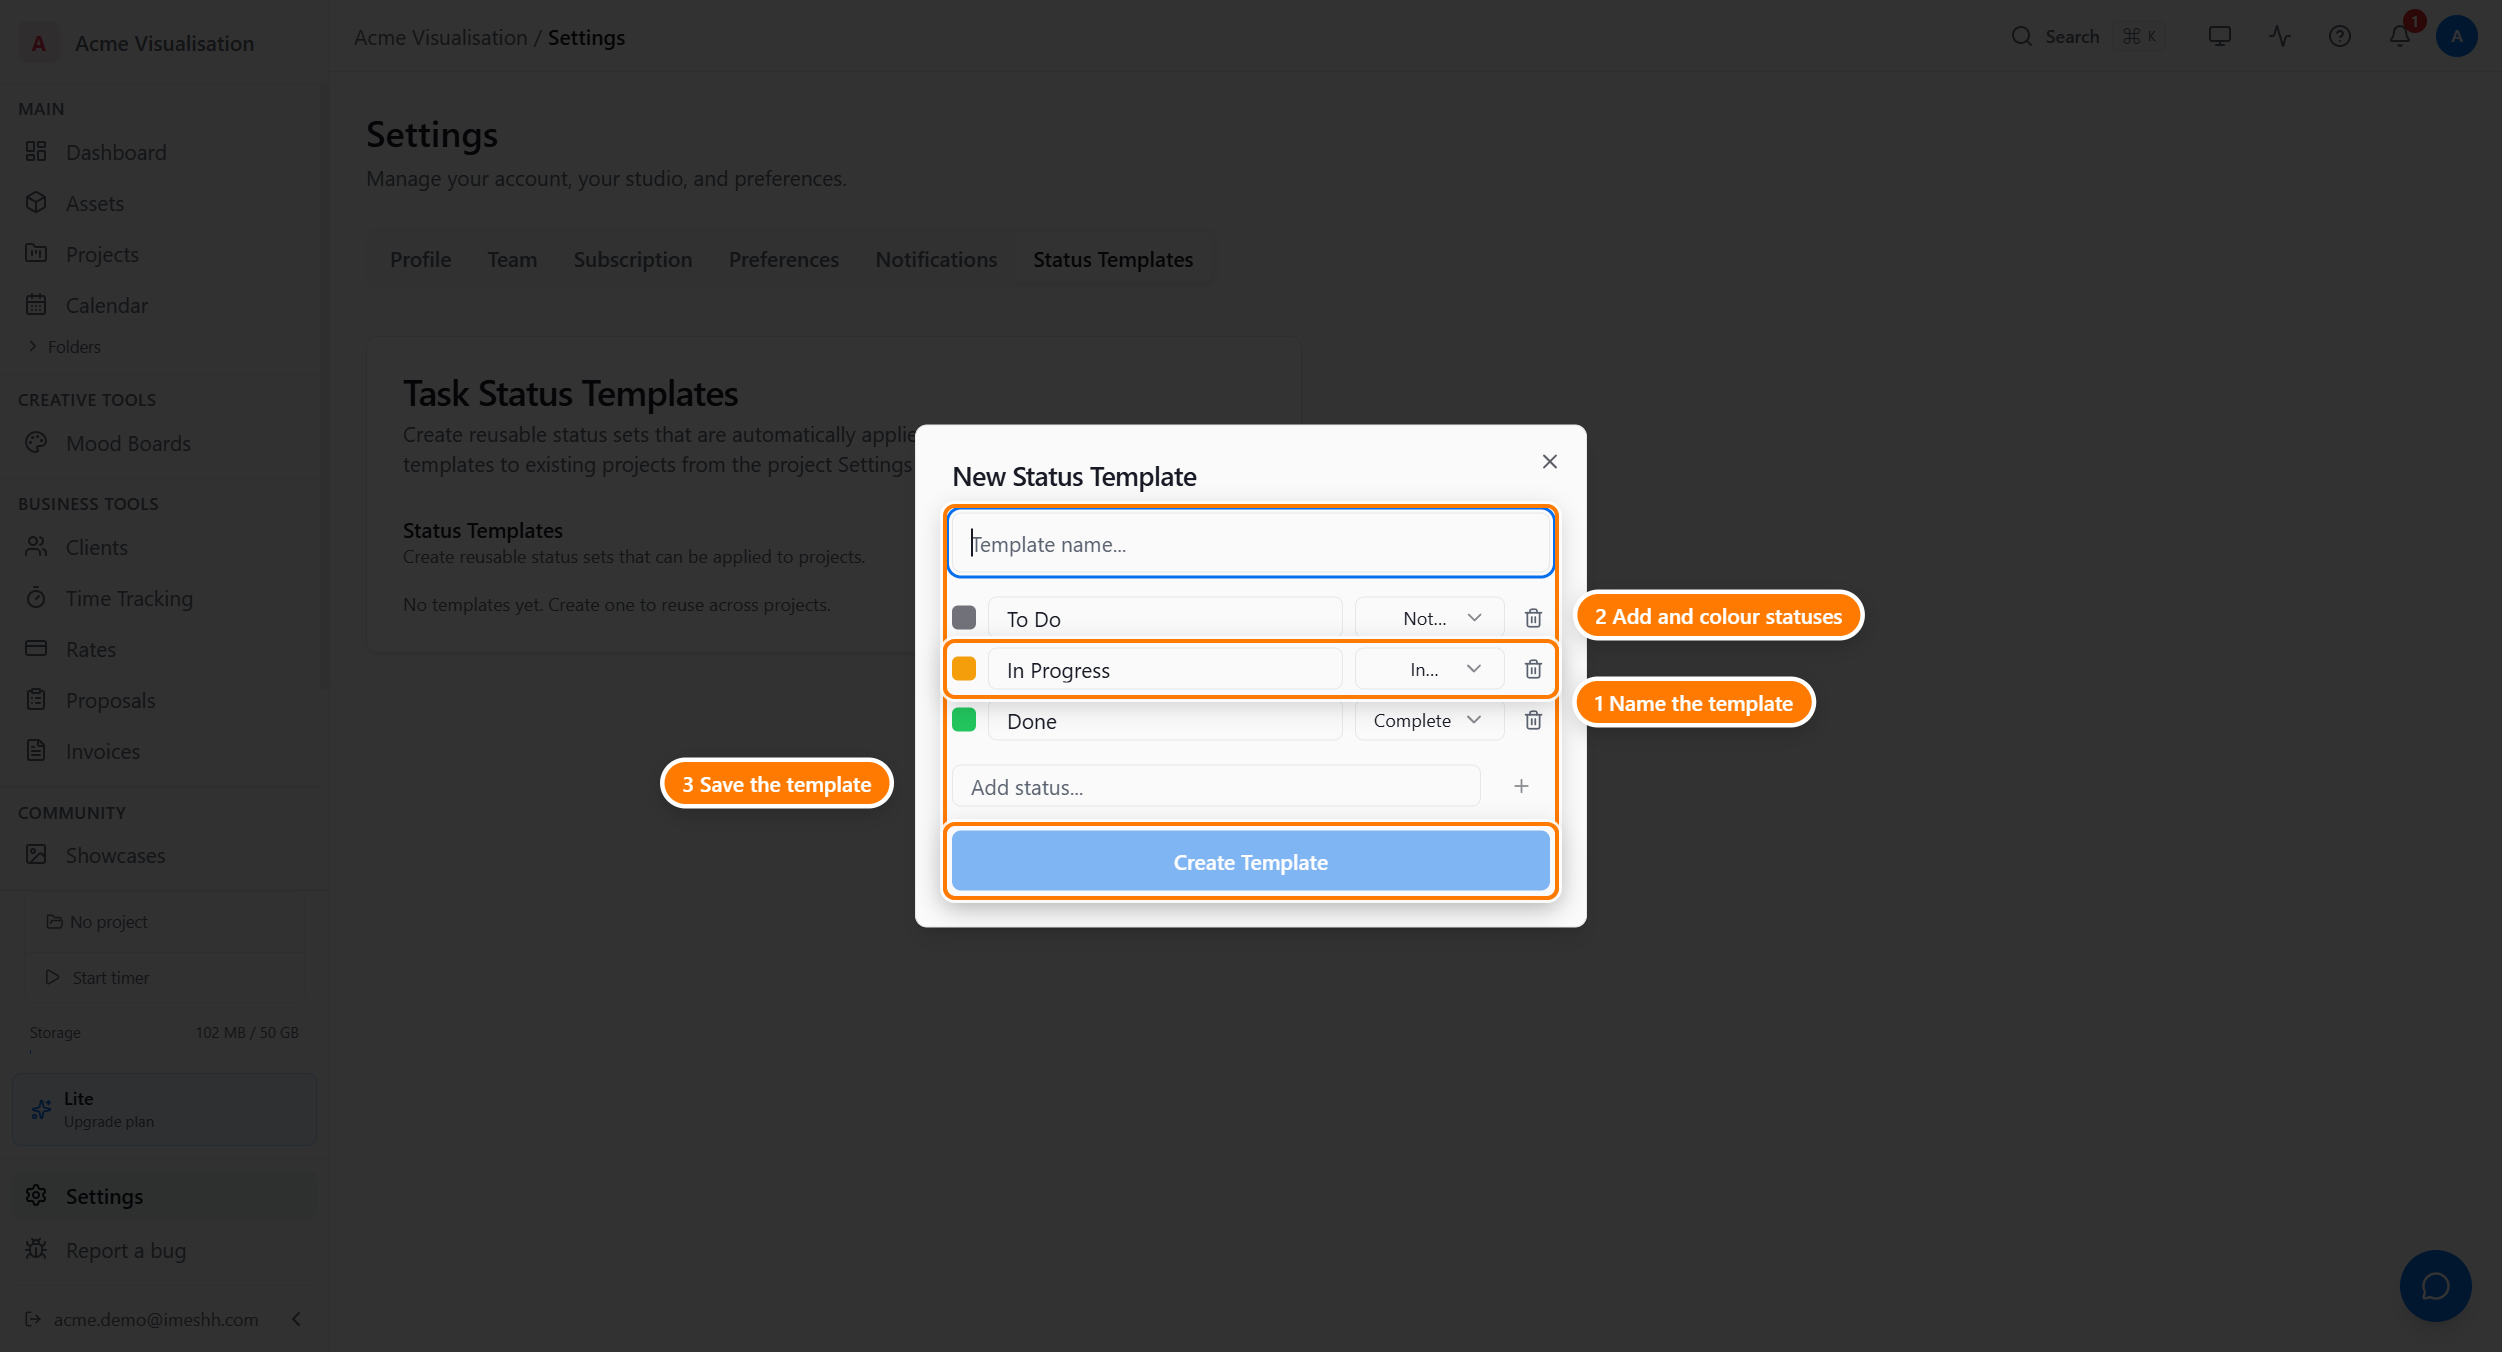Screen dimensions: 2502x1352
Task: Open the help question mark icon
Action: tap(2340, 36)
